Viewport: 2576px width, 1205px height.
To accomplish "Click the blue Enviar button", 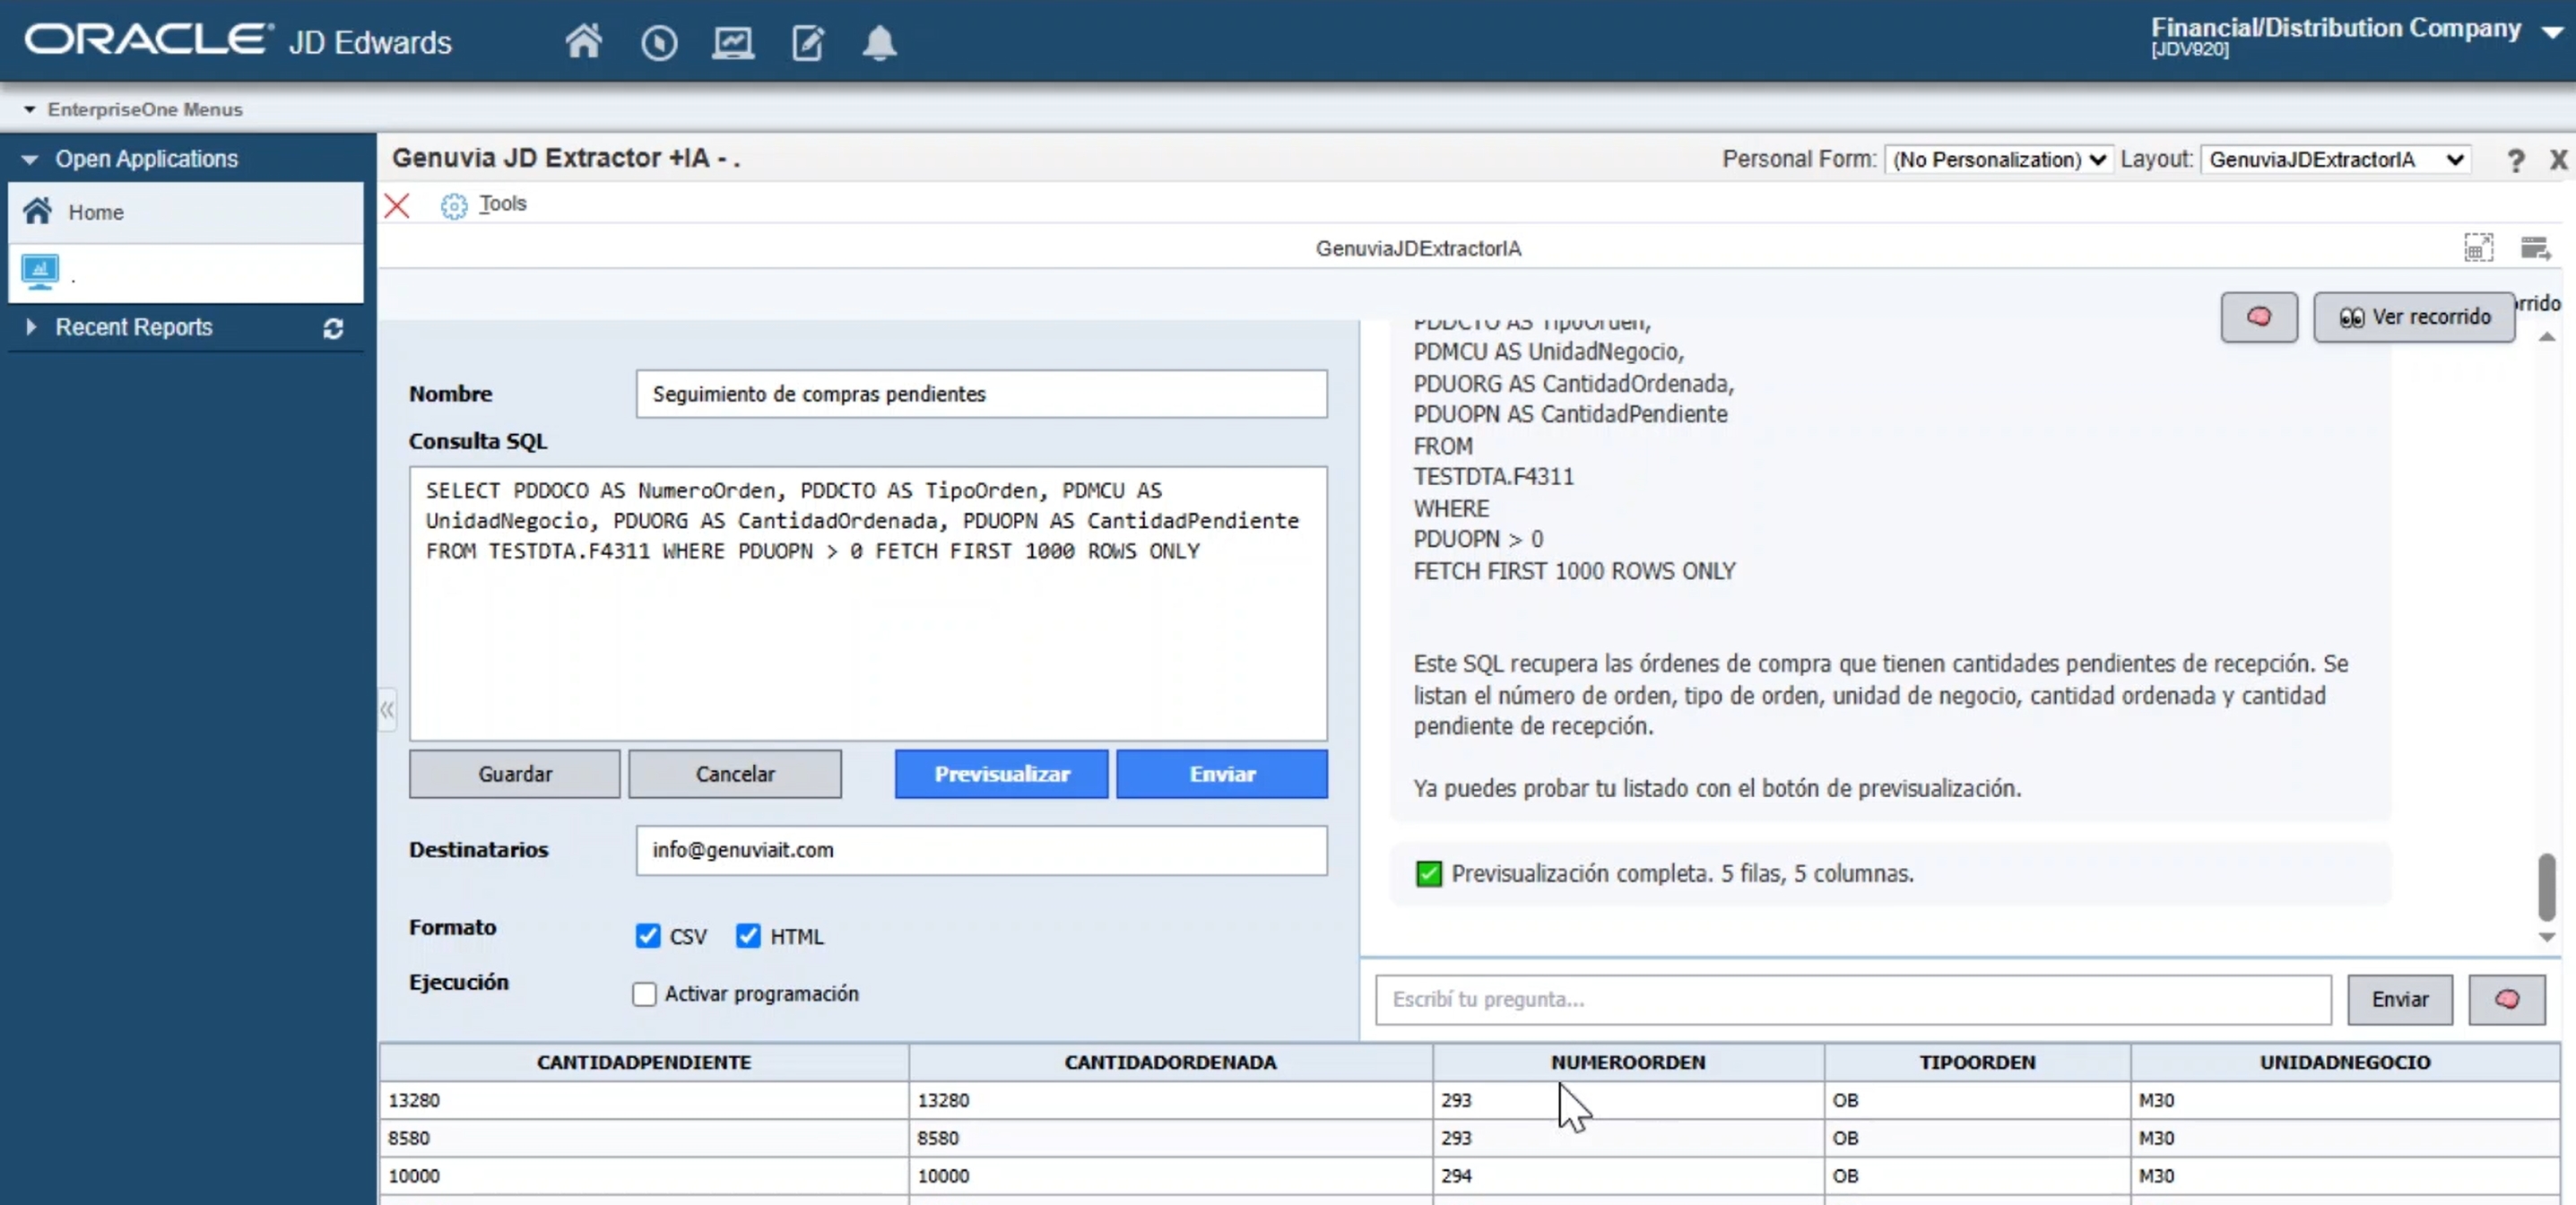I will click(x=1222, y=774).
